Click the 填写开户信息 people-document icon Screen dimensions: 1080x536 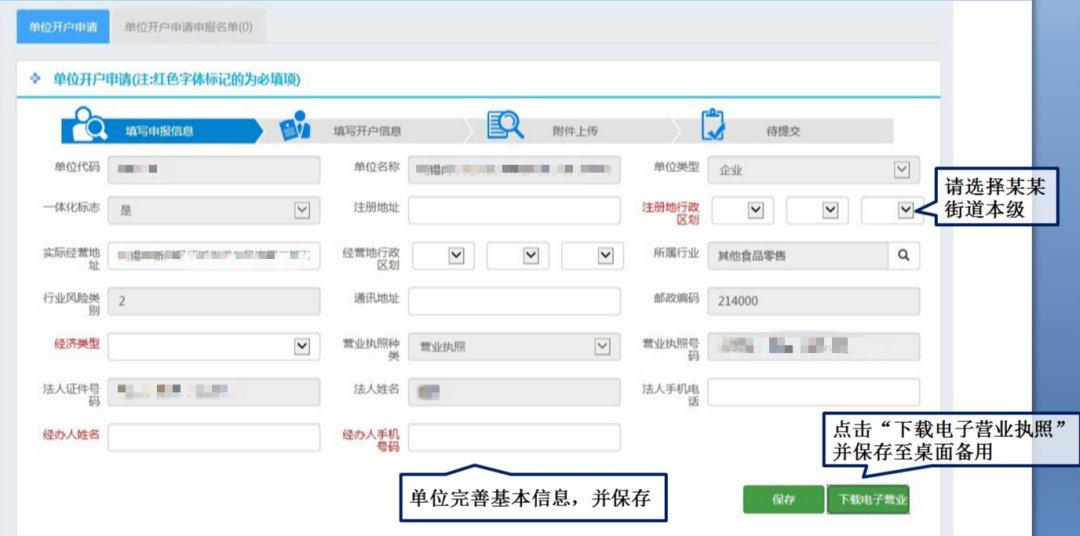[x=295, y=126]
